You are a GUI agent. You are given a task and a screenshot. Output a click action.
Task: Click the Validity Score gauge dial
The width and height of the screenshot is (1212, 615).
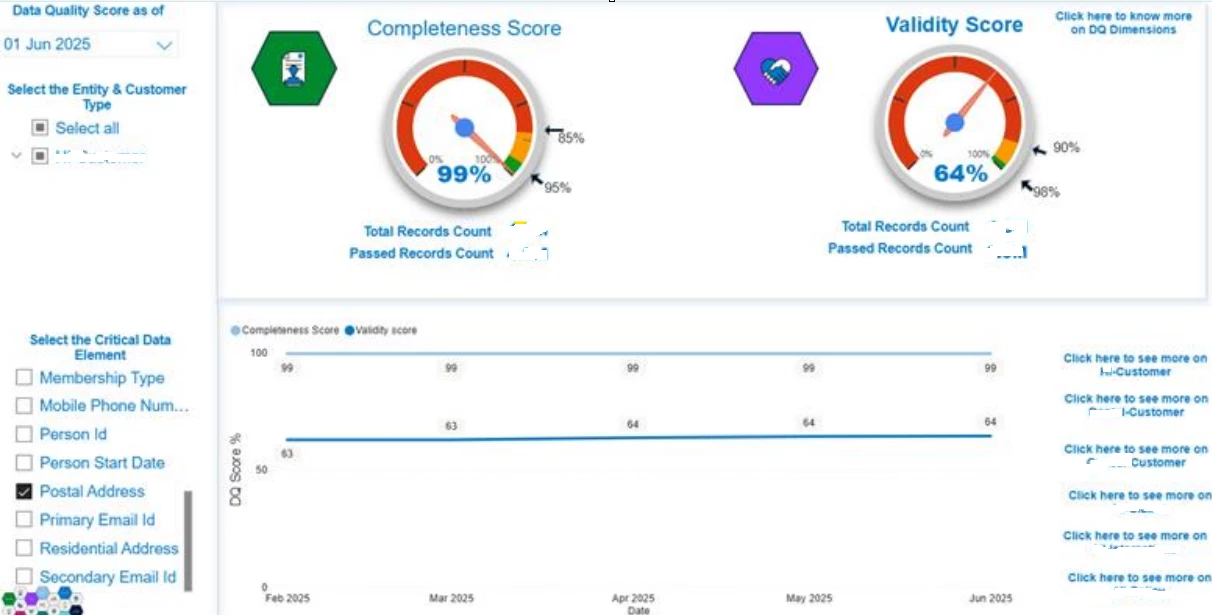coord(954,122)
